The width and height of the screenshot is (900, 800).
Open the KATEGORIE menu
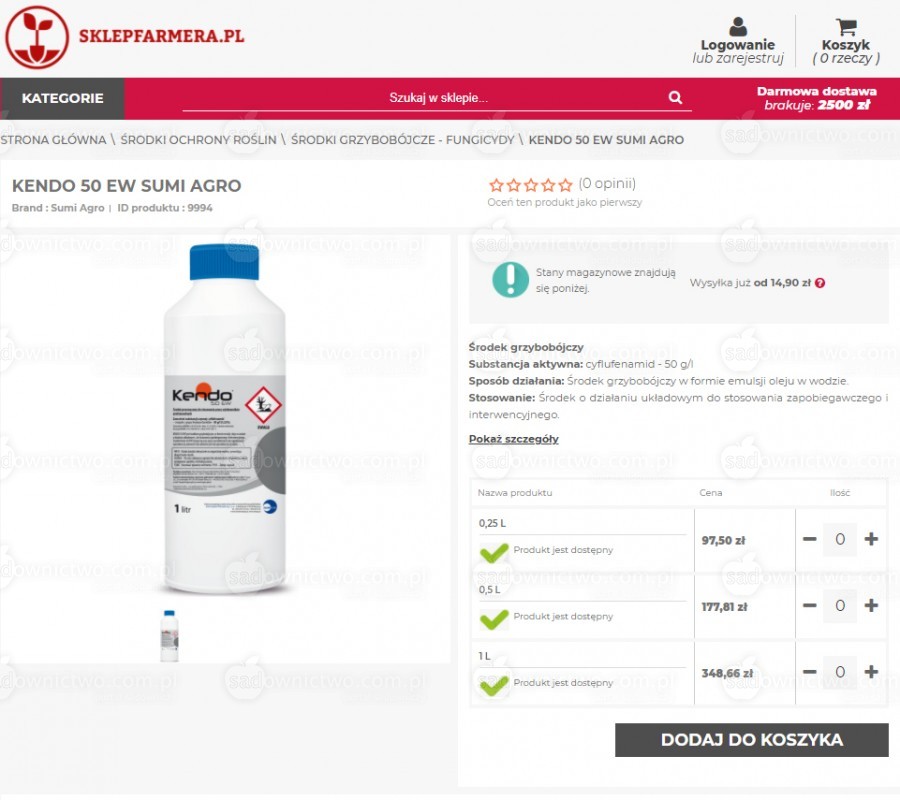click(x=62, y=98)
